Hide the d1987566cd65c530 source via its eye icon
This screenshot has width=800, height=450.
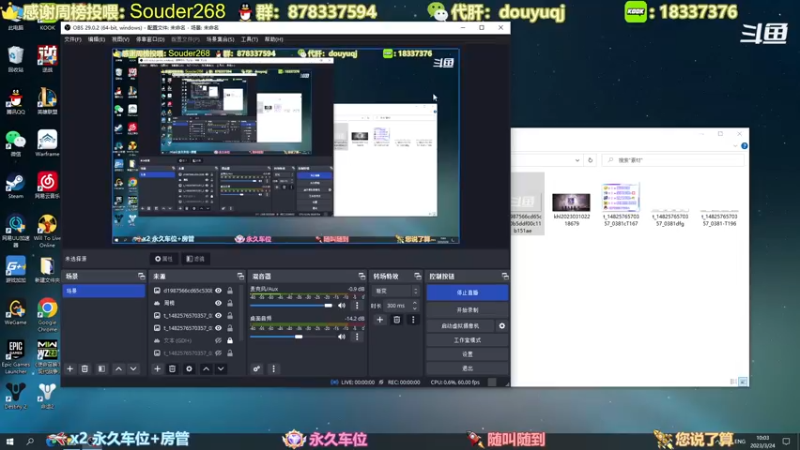coord(218,291)
